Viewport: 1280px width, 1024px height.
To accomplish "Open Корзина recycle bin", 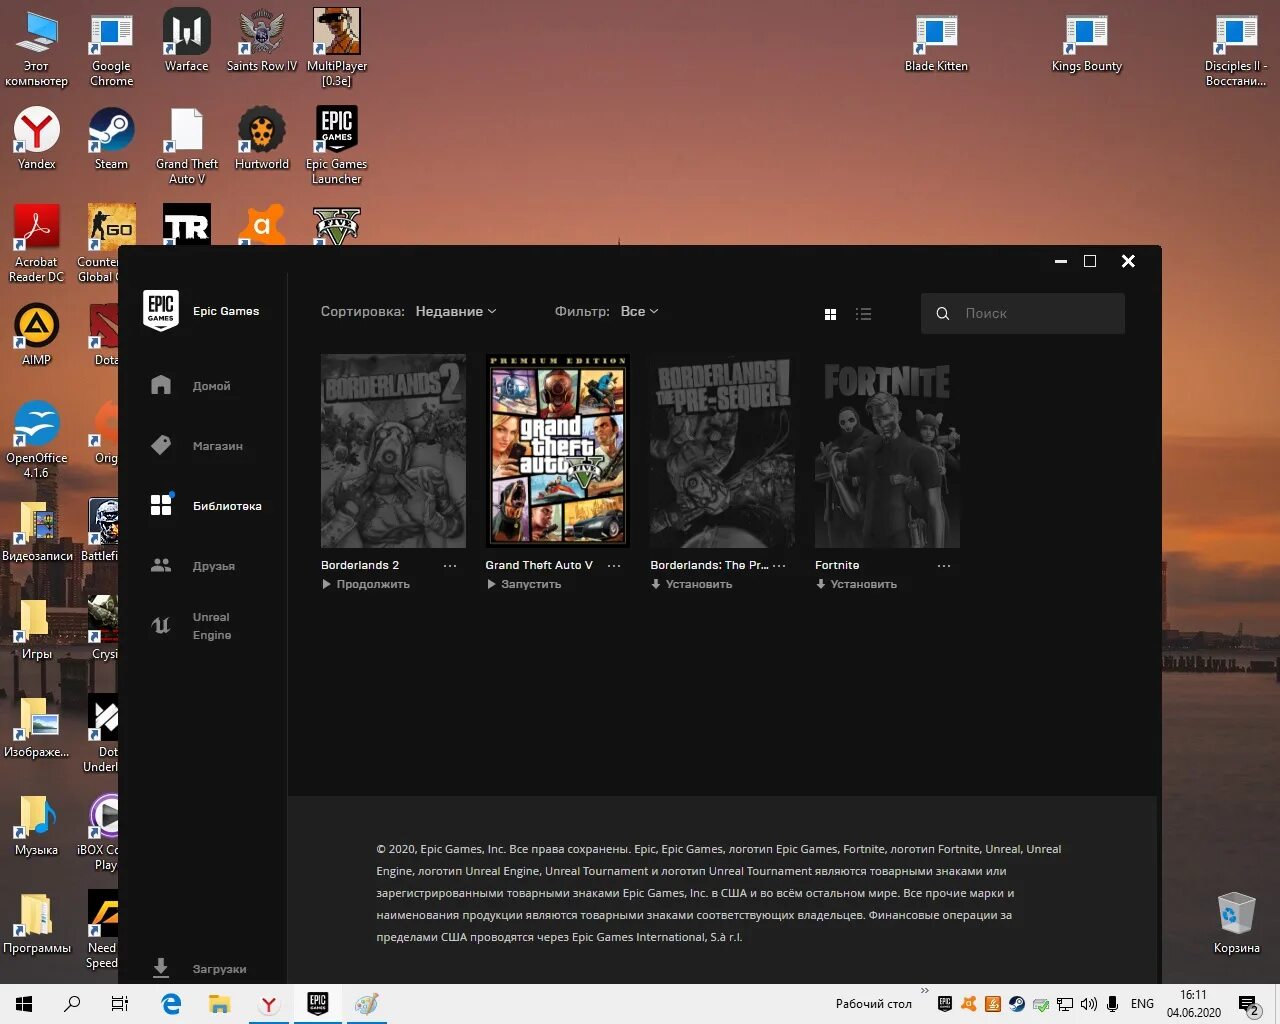I will pos(1236,922).
